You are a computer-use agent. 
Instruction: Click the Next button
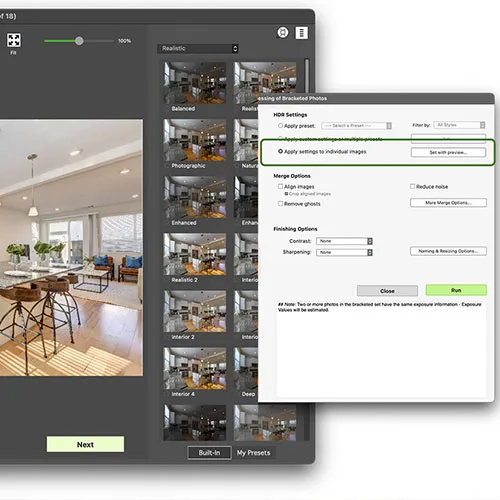(85, 444)
